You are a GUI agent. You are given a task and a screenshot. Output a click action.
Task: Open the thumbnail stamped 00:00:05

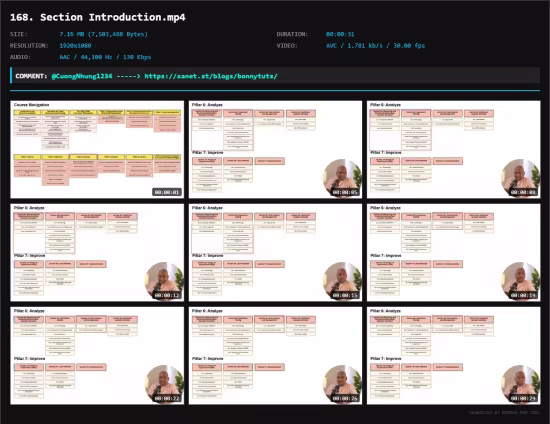(x=275, y=149)
